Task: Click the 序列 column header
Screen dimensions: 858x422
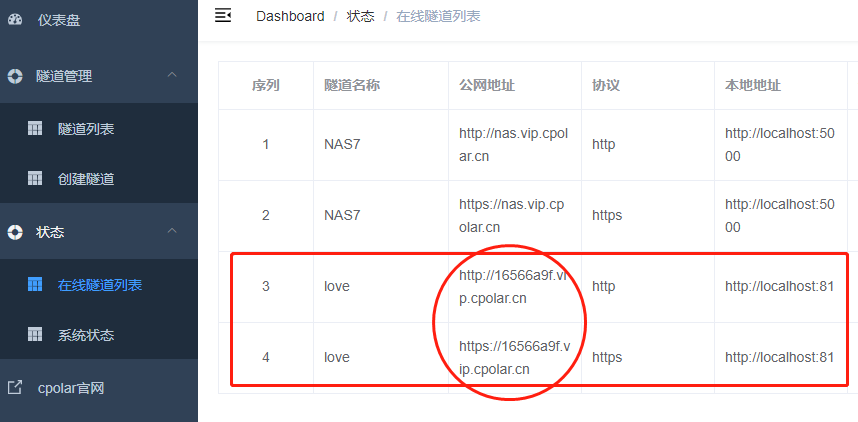Action: pos(266,85)
